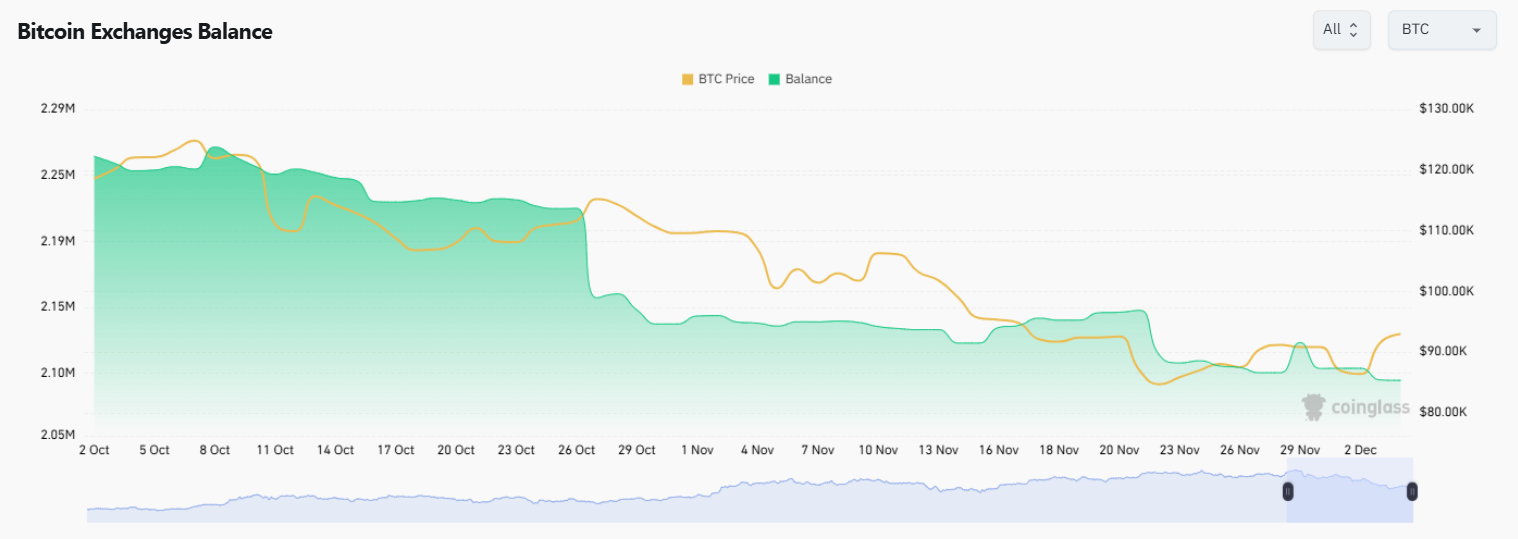1518x539 pixels.
Task: Click the coinglass watermark text
Action: click(x=1370, y=407)
